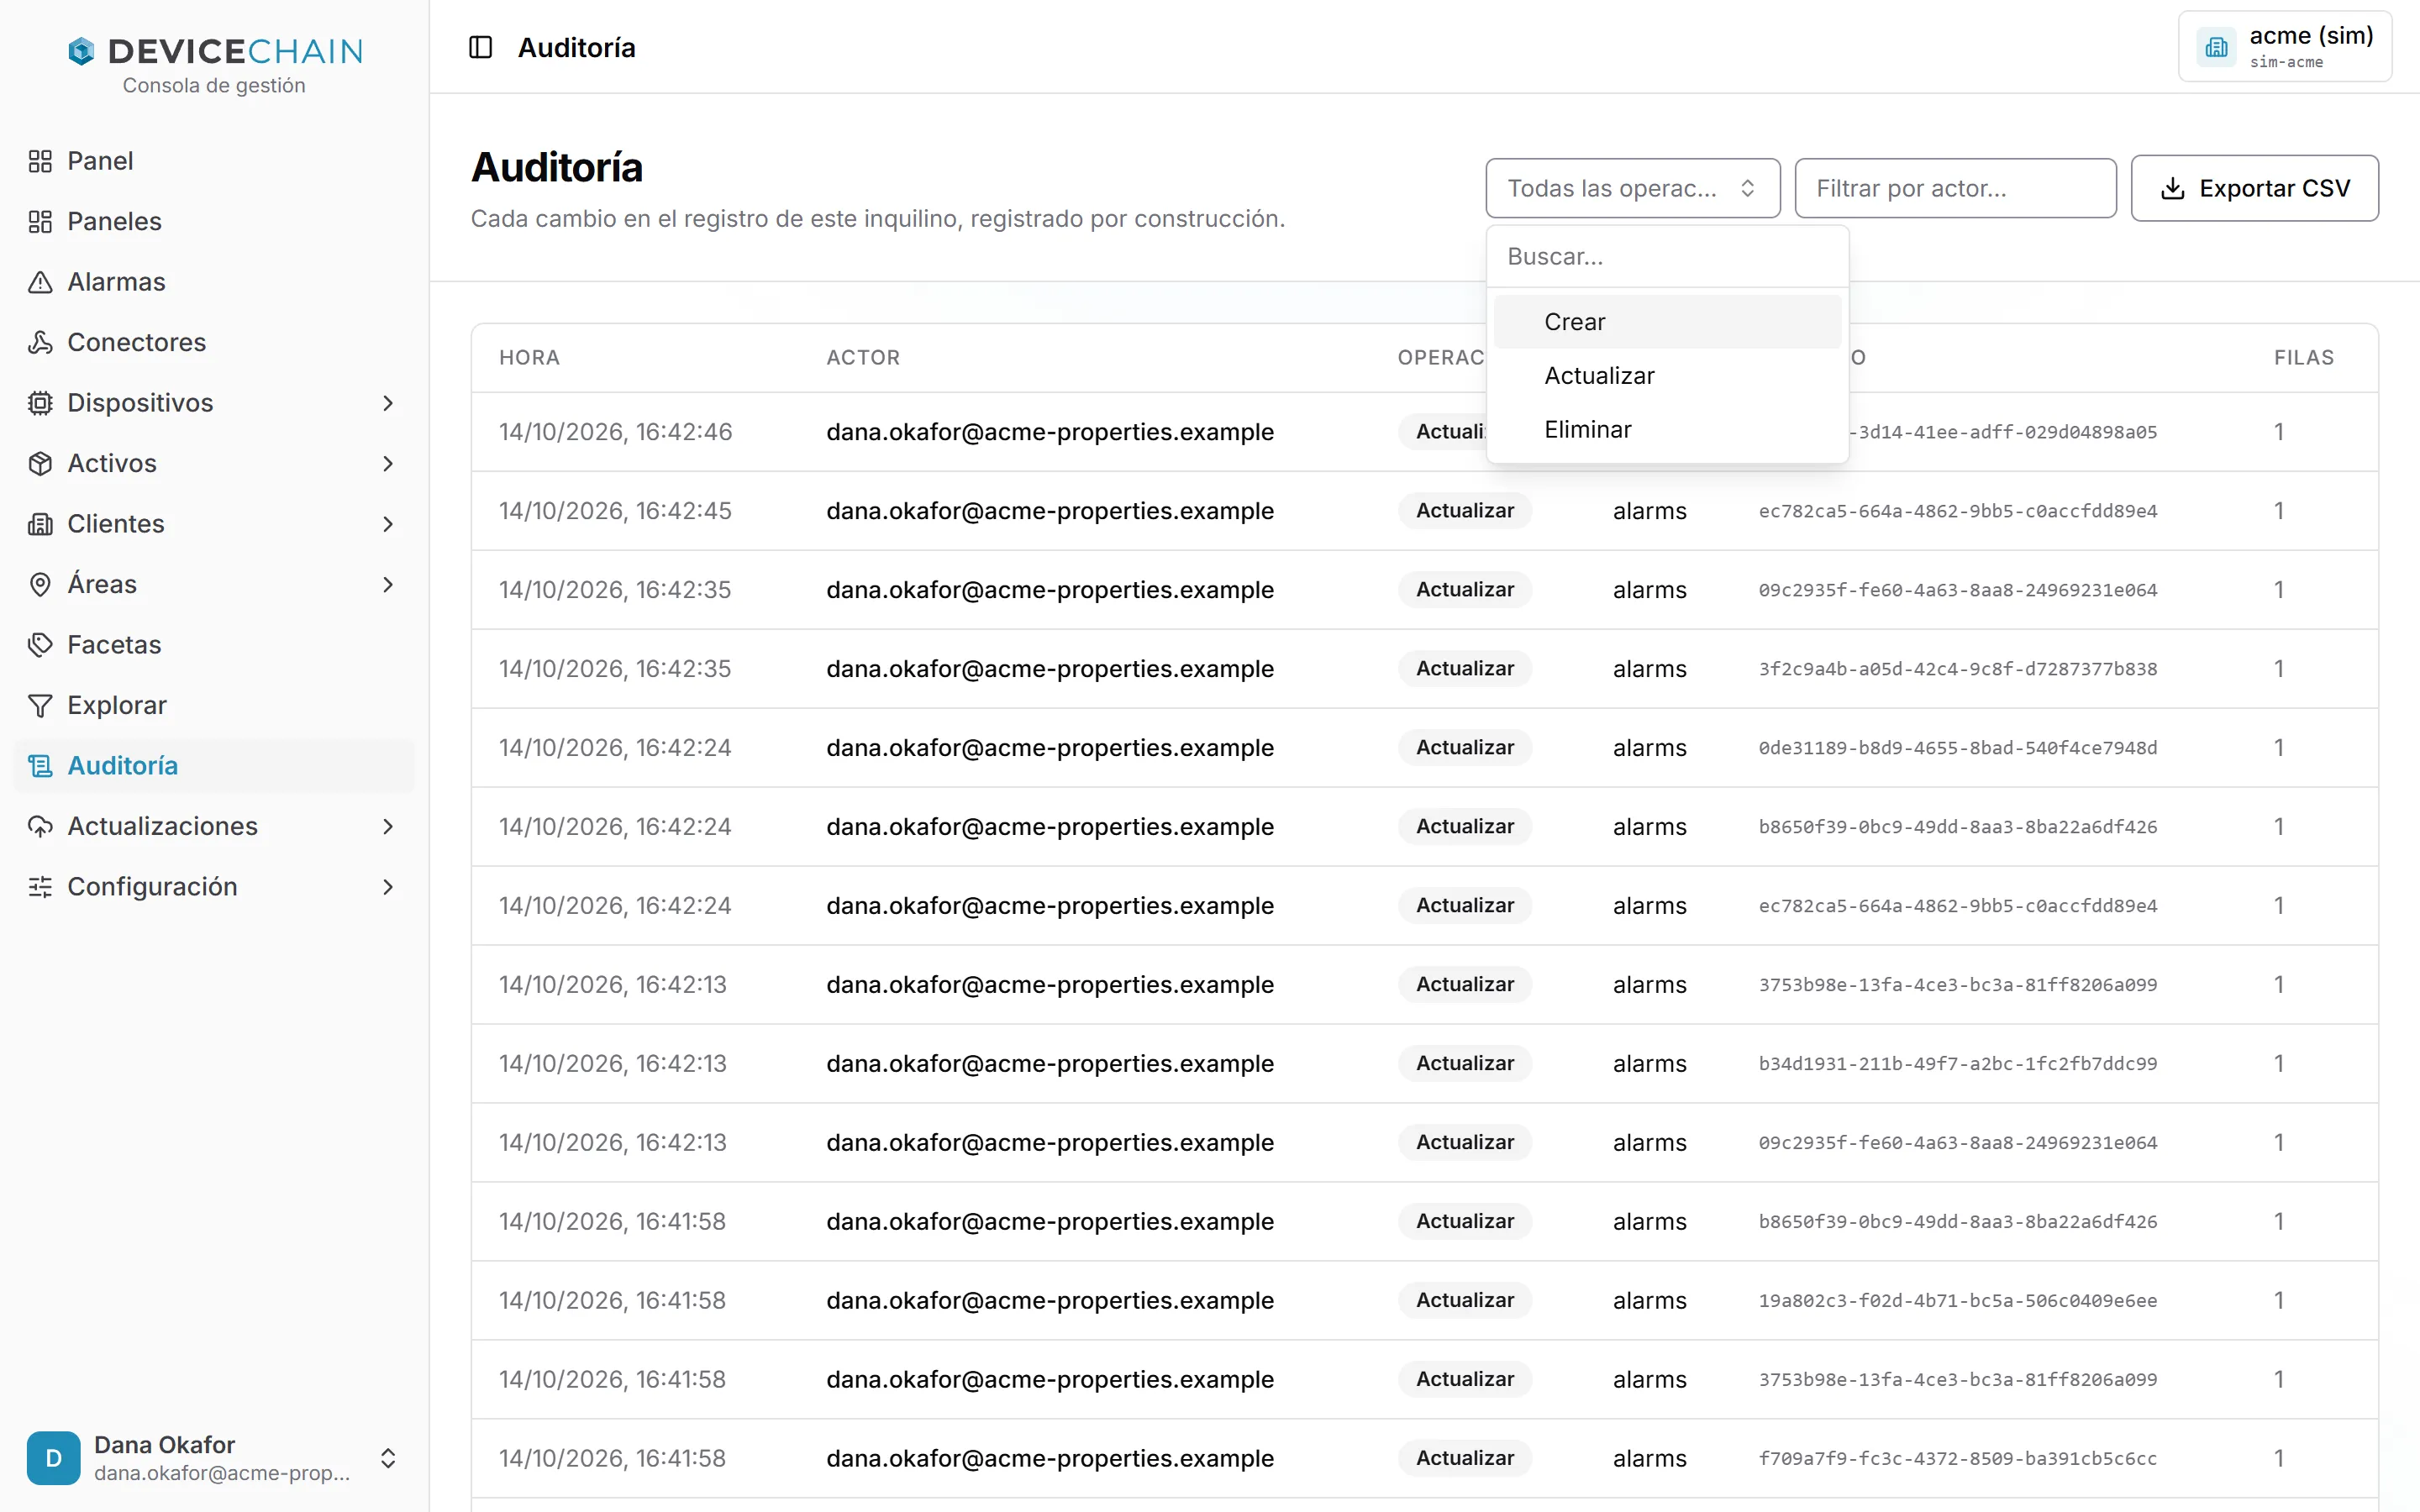
Task: Expand the Activos submenu chevron
Action: pos(388,464)
